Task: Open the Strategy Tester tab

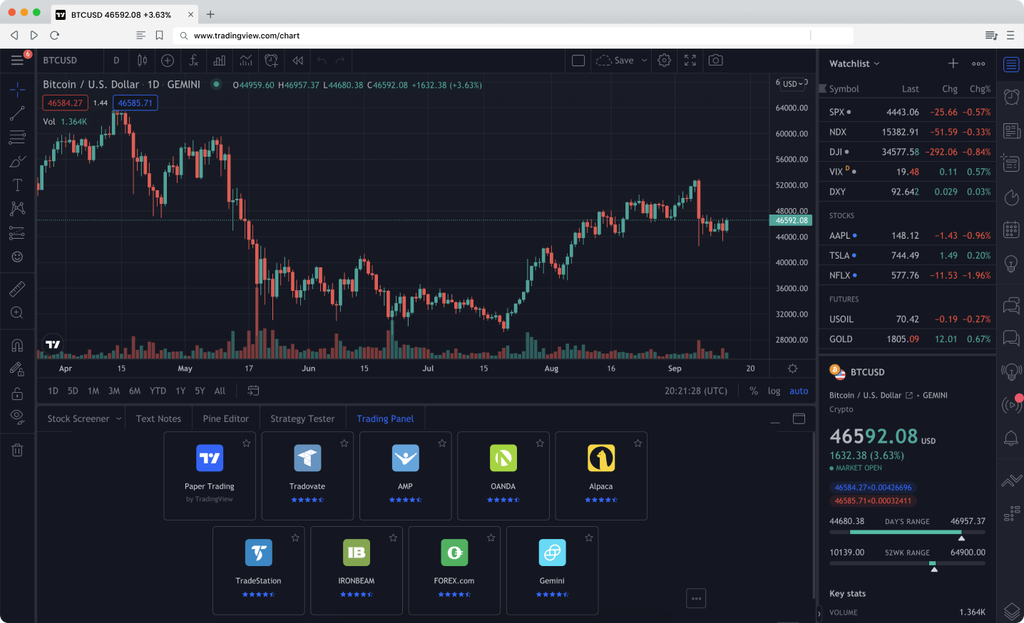Action: (302, 419)
